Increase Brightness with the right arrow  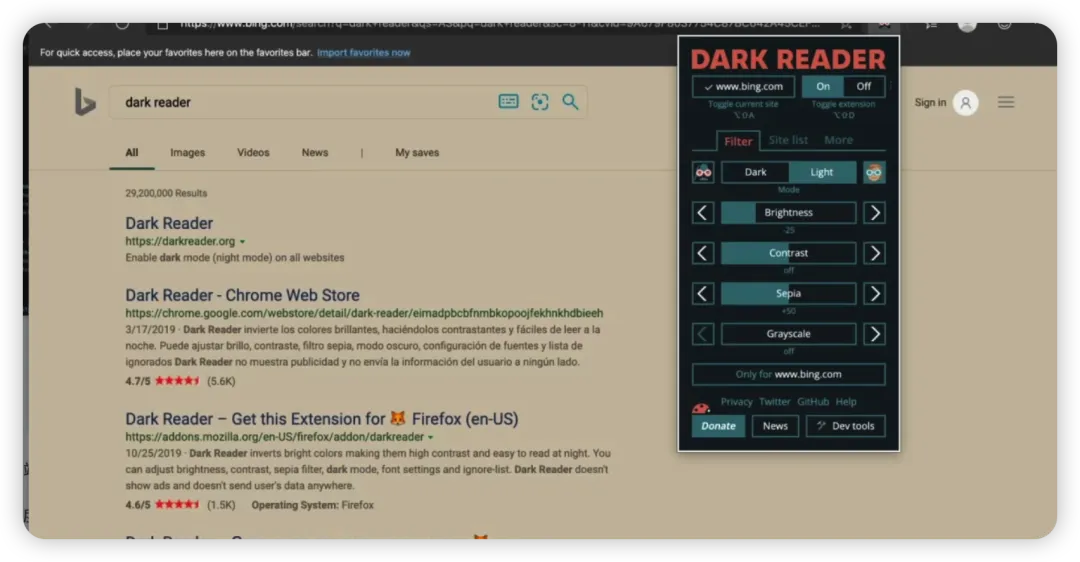pos(874,213)
